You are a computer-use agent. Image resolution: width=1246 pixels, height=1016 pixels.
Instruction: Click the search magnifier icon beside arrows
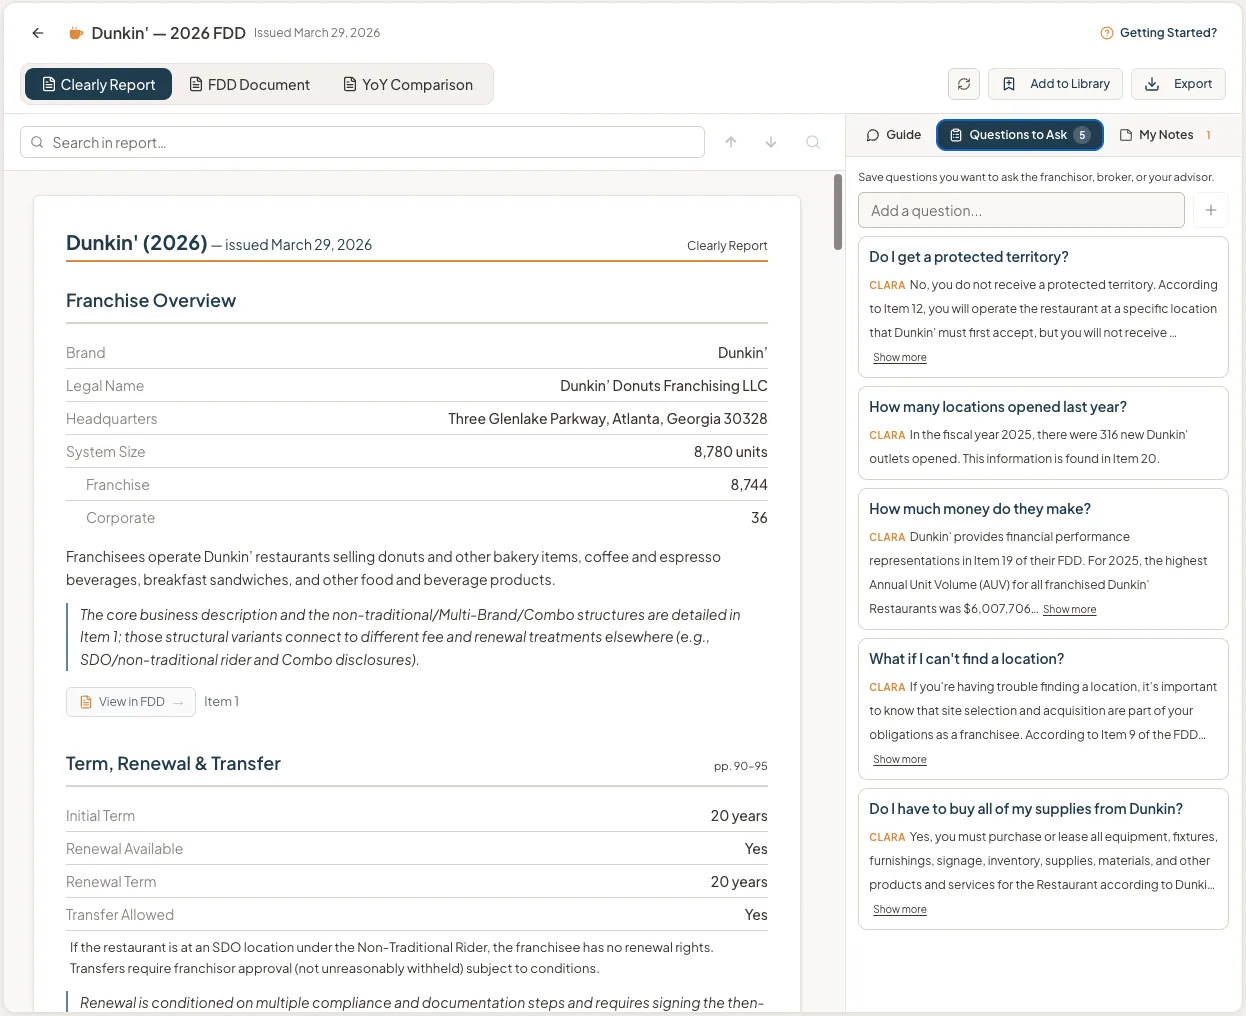[x=813, y=142]
